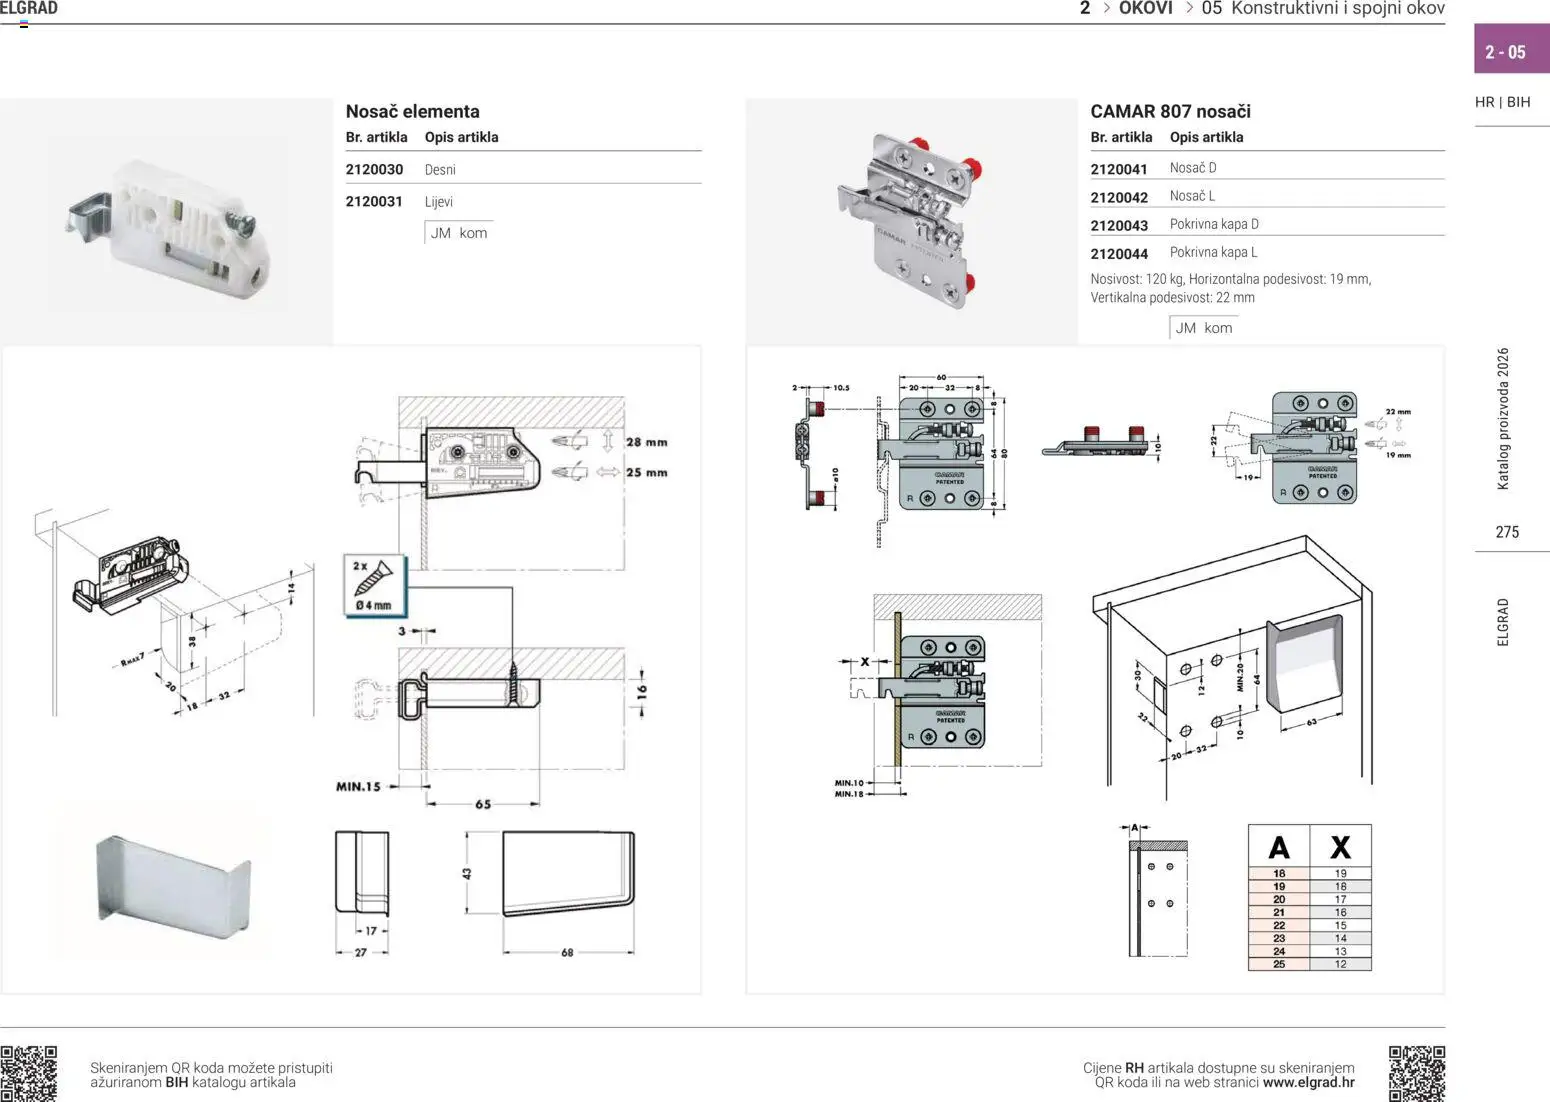Click the Nosač elementa heading

412,111
